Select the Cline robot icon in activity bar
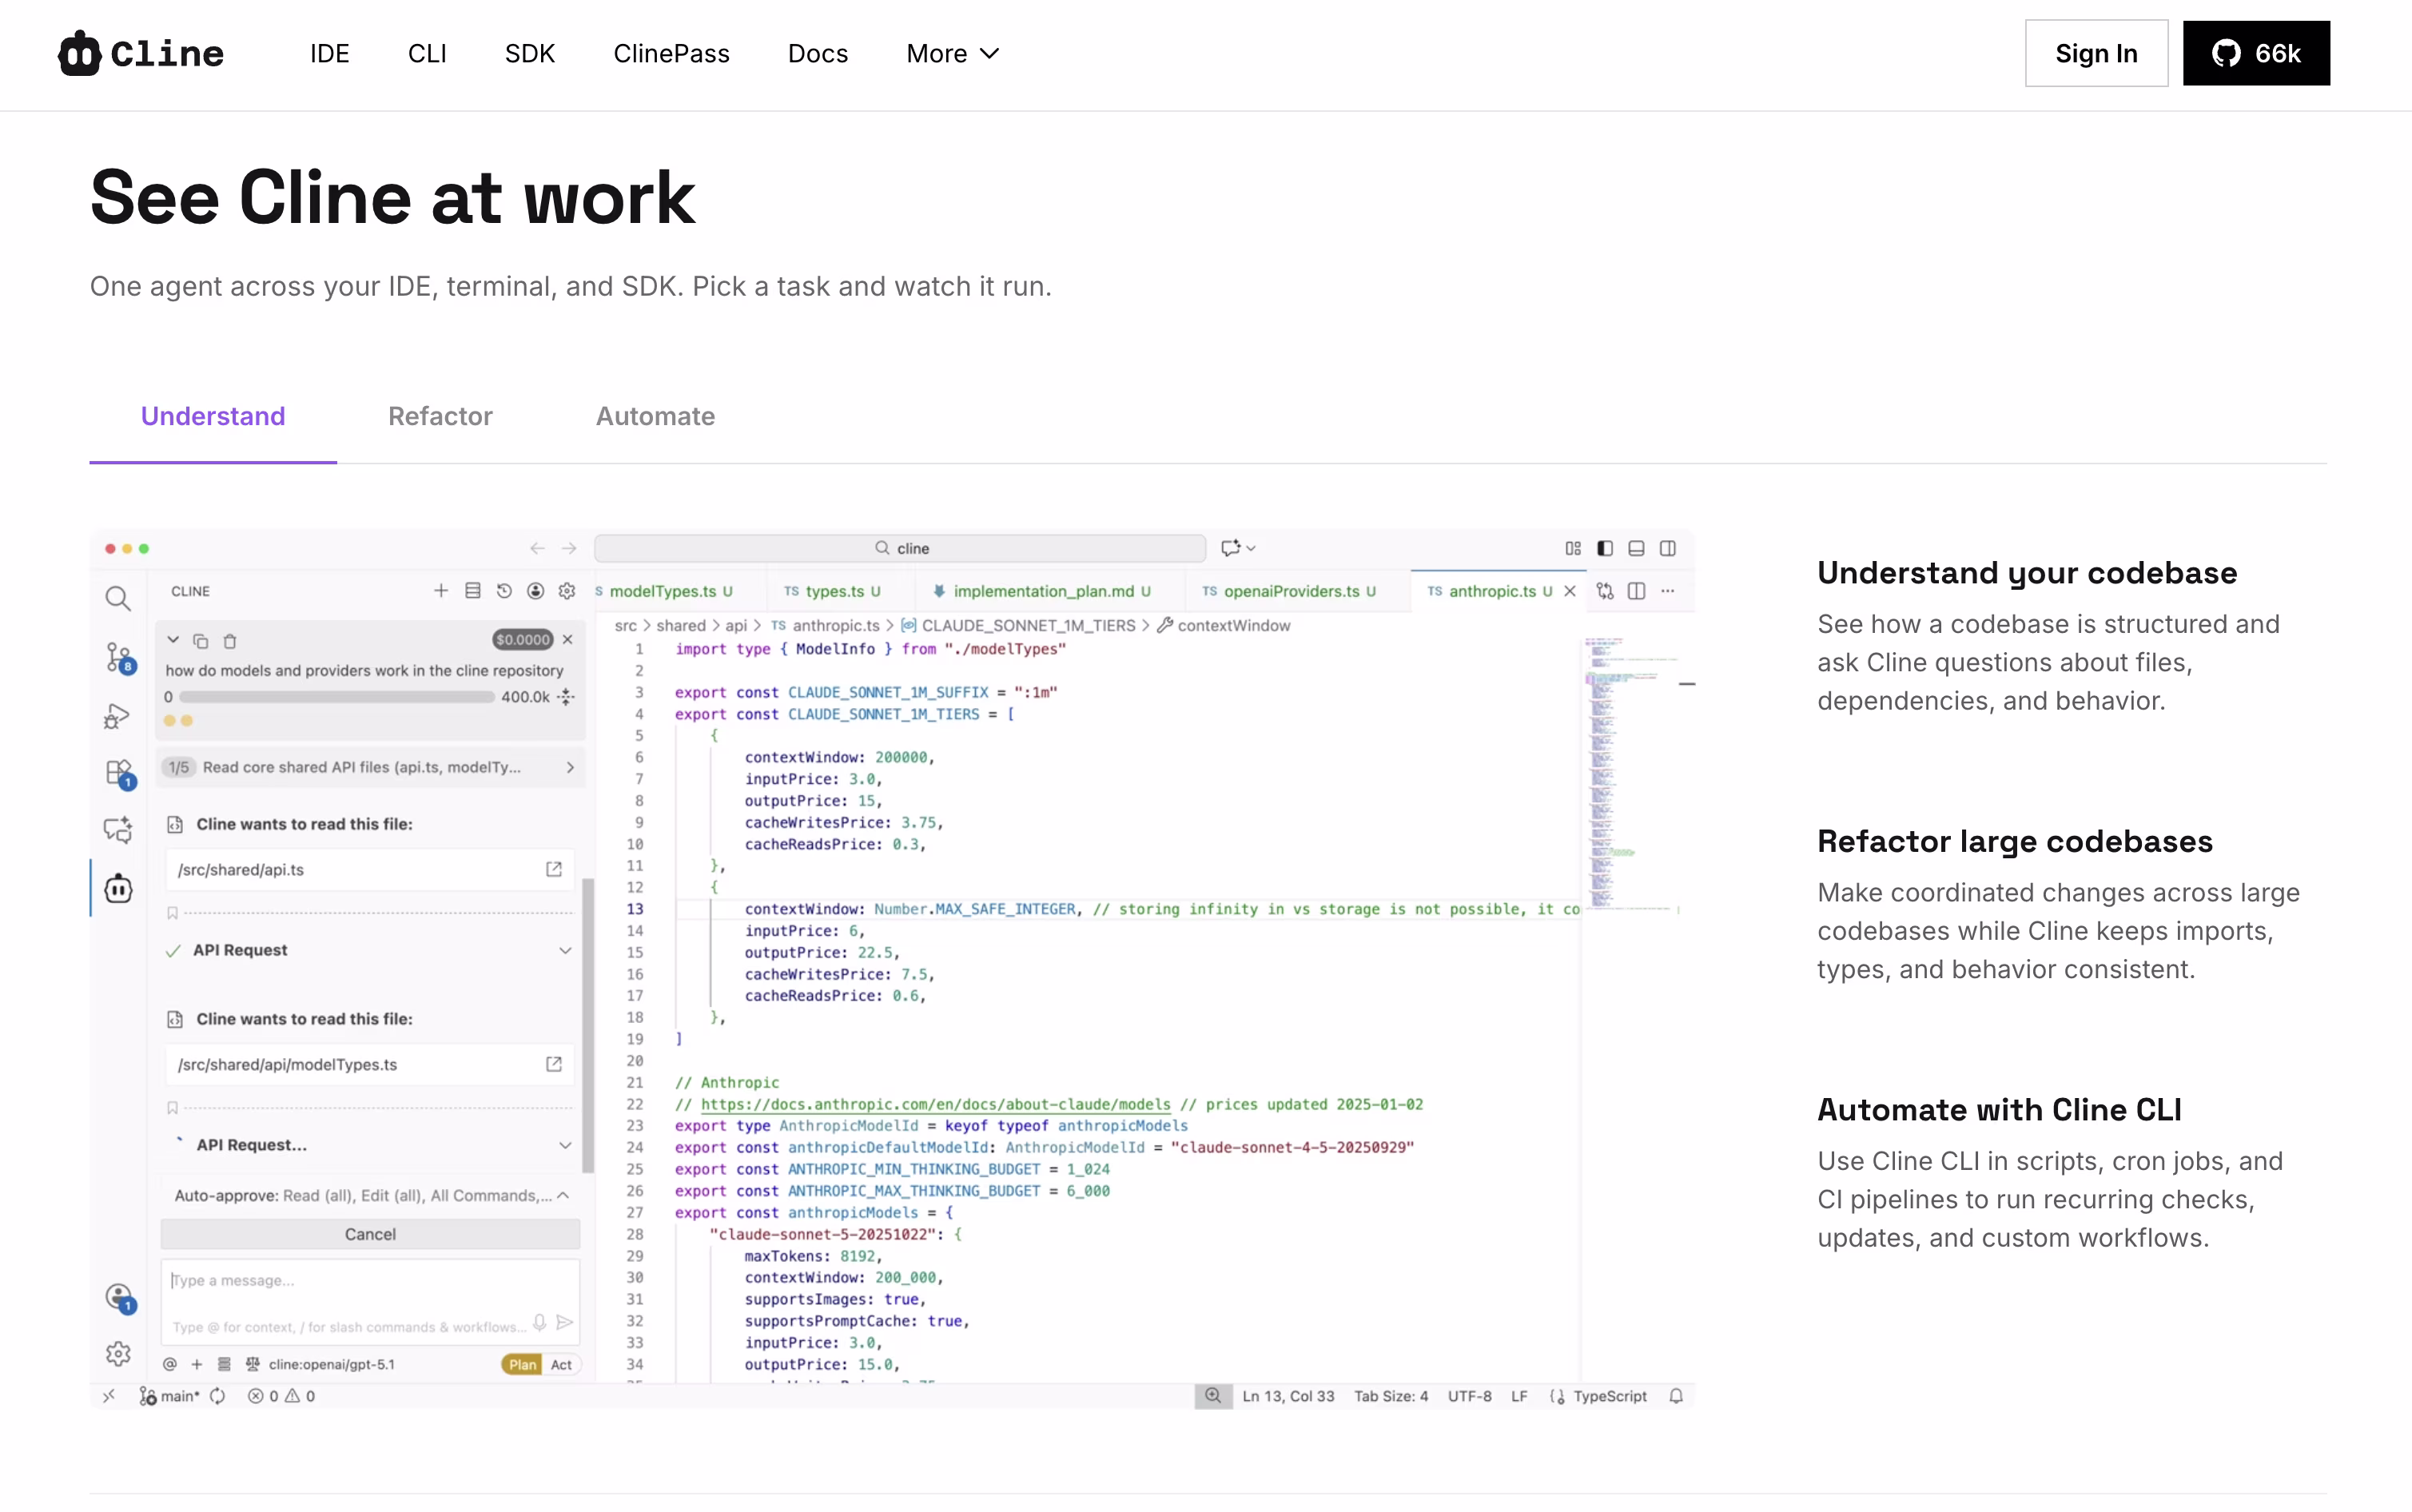The height and width of the screenshot is (1512, 2412). point(118,888)
